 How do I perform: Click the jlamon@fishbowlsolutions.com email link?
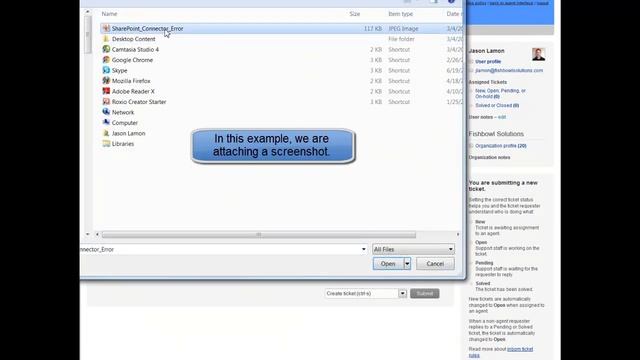509,71
